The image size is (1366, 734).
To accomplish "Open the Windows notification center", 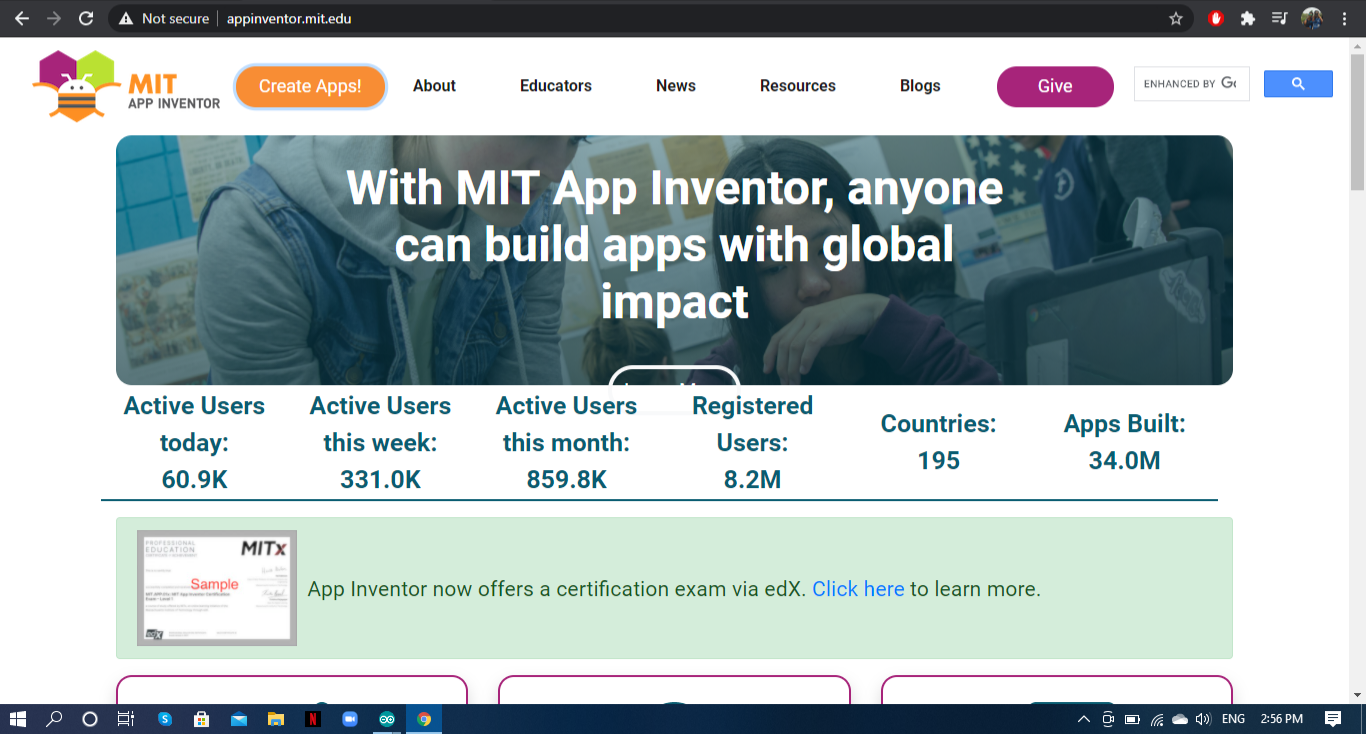I will click(x=1333, y=718).
